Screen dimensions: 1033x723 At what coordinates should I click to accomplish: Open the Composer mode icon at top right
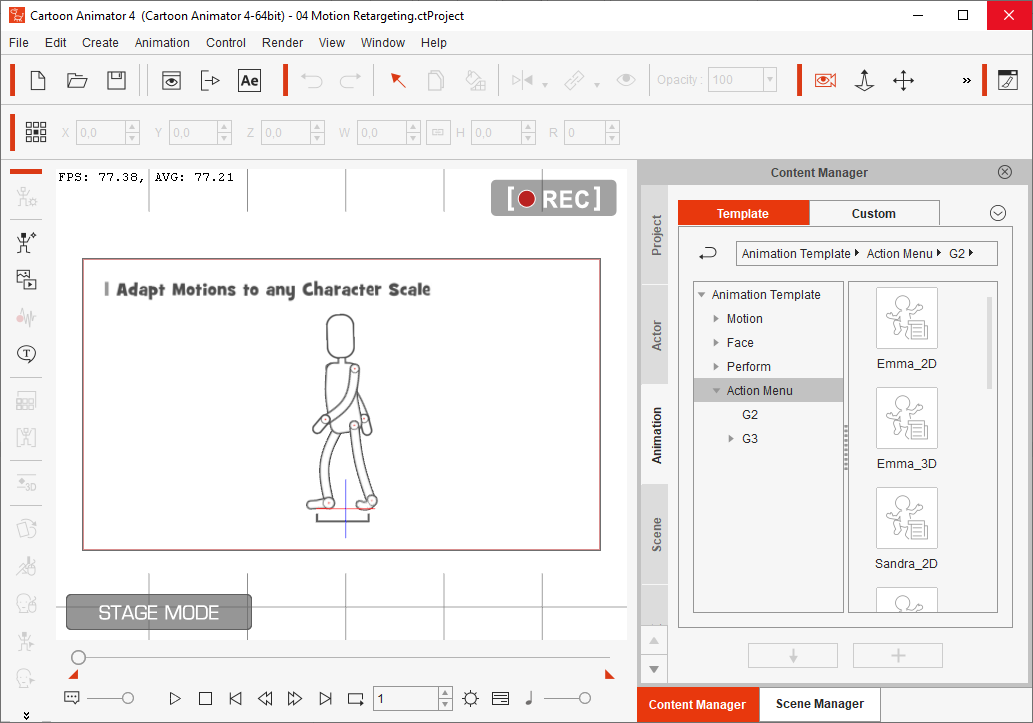(1008, 80)
